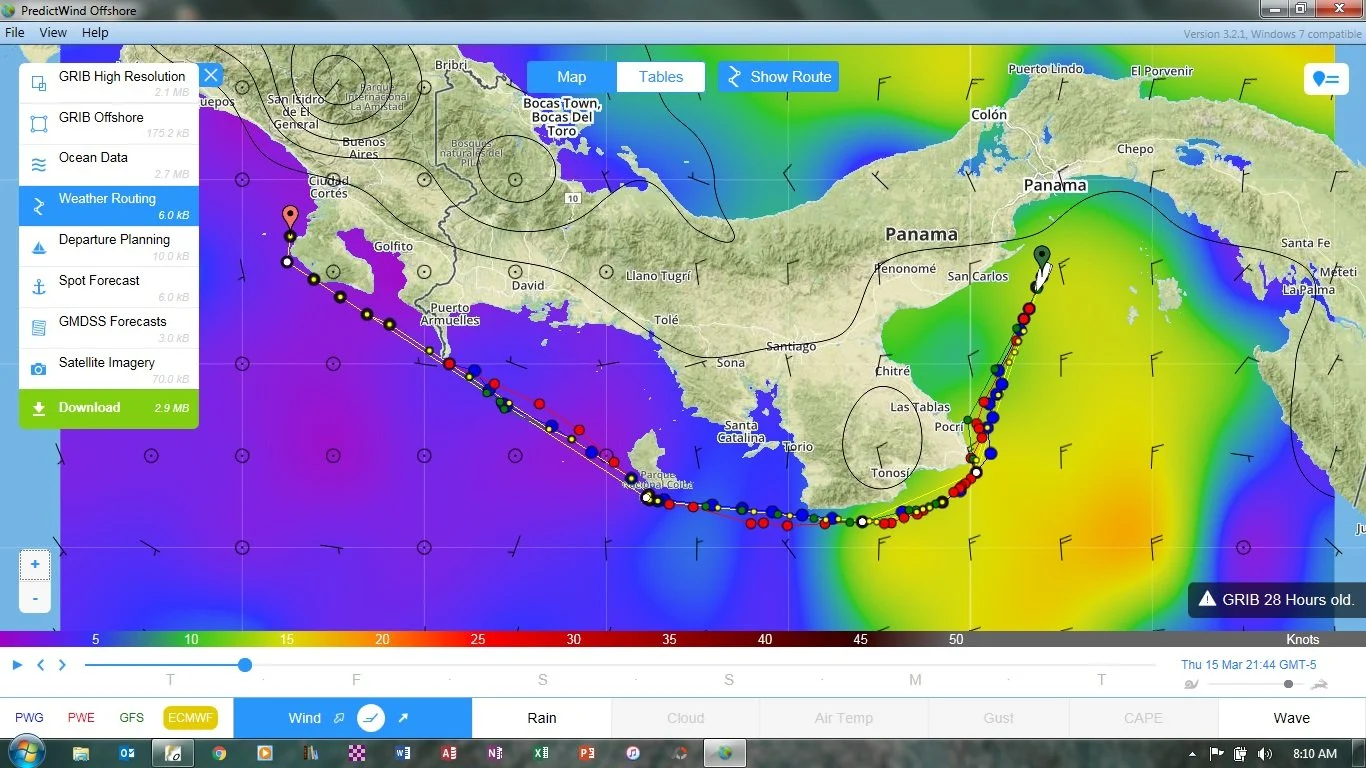Click the green Download button
The width and height of the screenshot is (1366, 768).
(x=109, y=408)
